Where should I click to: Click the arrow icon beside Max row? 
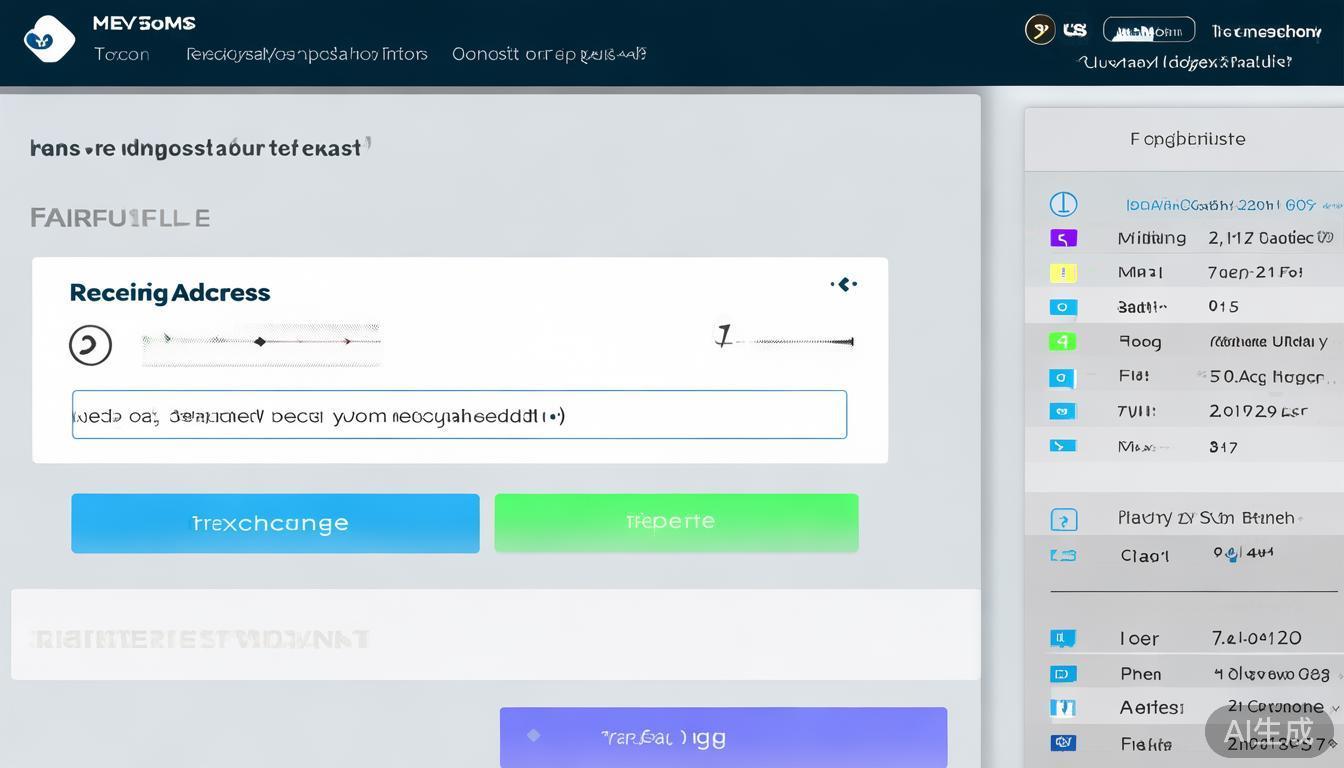click(1062, 446)
